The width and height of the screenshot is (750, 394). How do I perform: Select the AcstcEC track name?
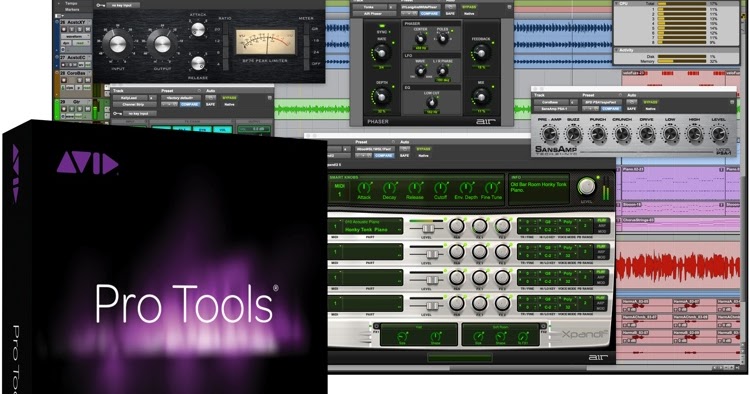tap(76, 57)
